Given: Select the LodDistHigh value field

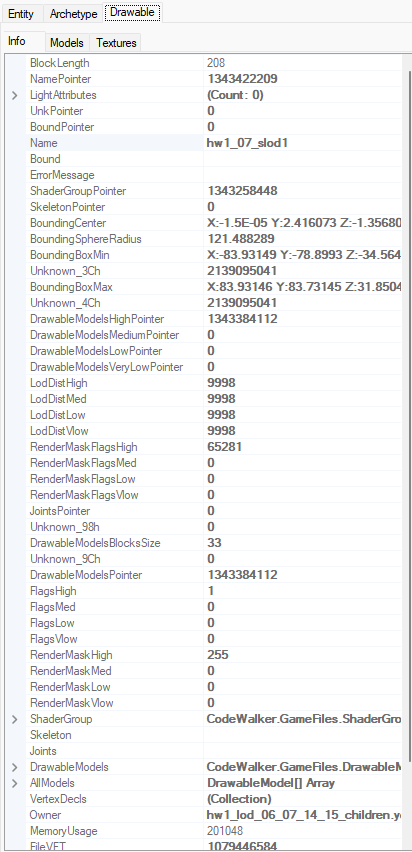Looking at the screenshot, I should coord(303,383).
